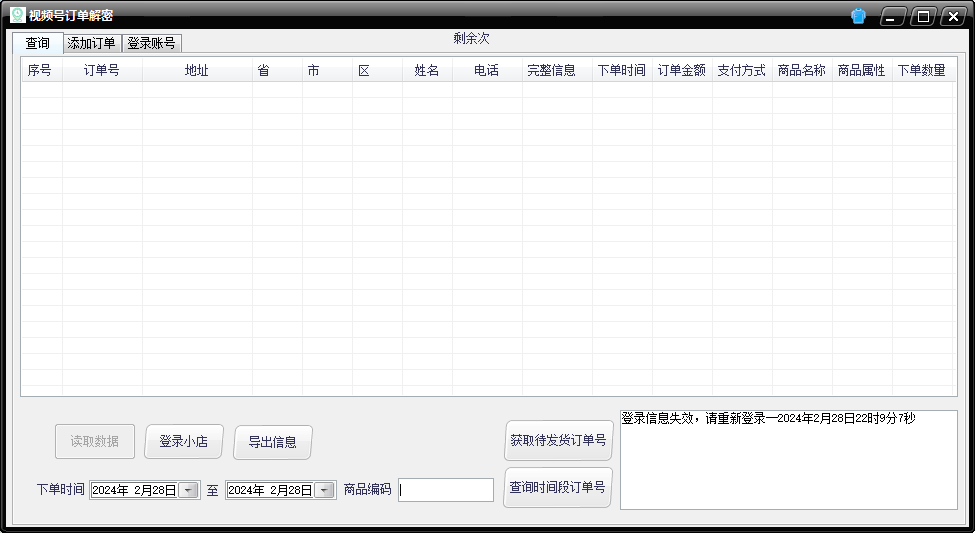
Task: Maximize the application window
Action: click(x=923, y=16)
